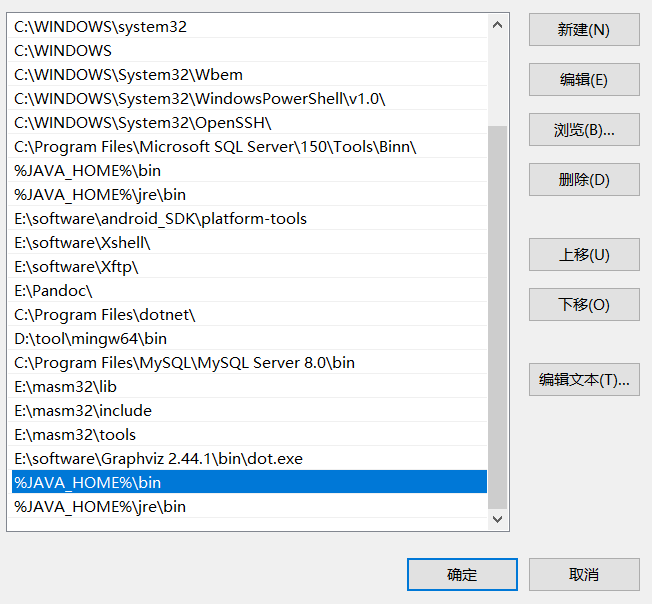Select the last %JAVA_HOME%\jre\bin entry
The height and width of the screenshot is (604, 652).
pos(249,507)
